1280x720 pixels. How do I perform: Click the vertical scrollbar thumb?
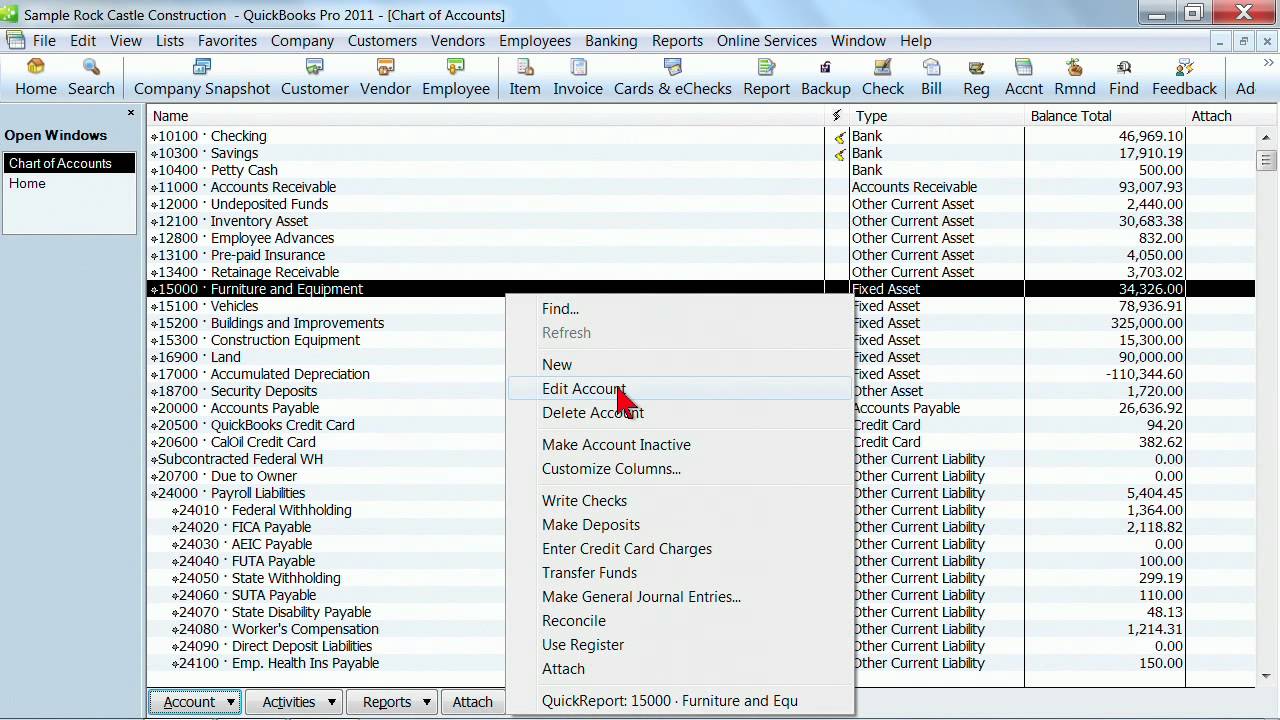click(x=1266, y=160)
